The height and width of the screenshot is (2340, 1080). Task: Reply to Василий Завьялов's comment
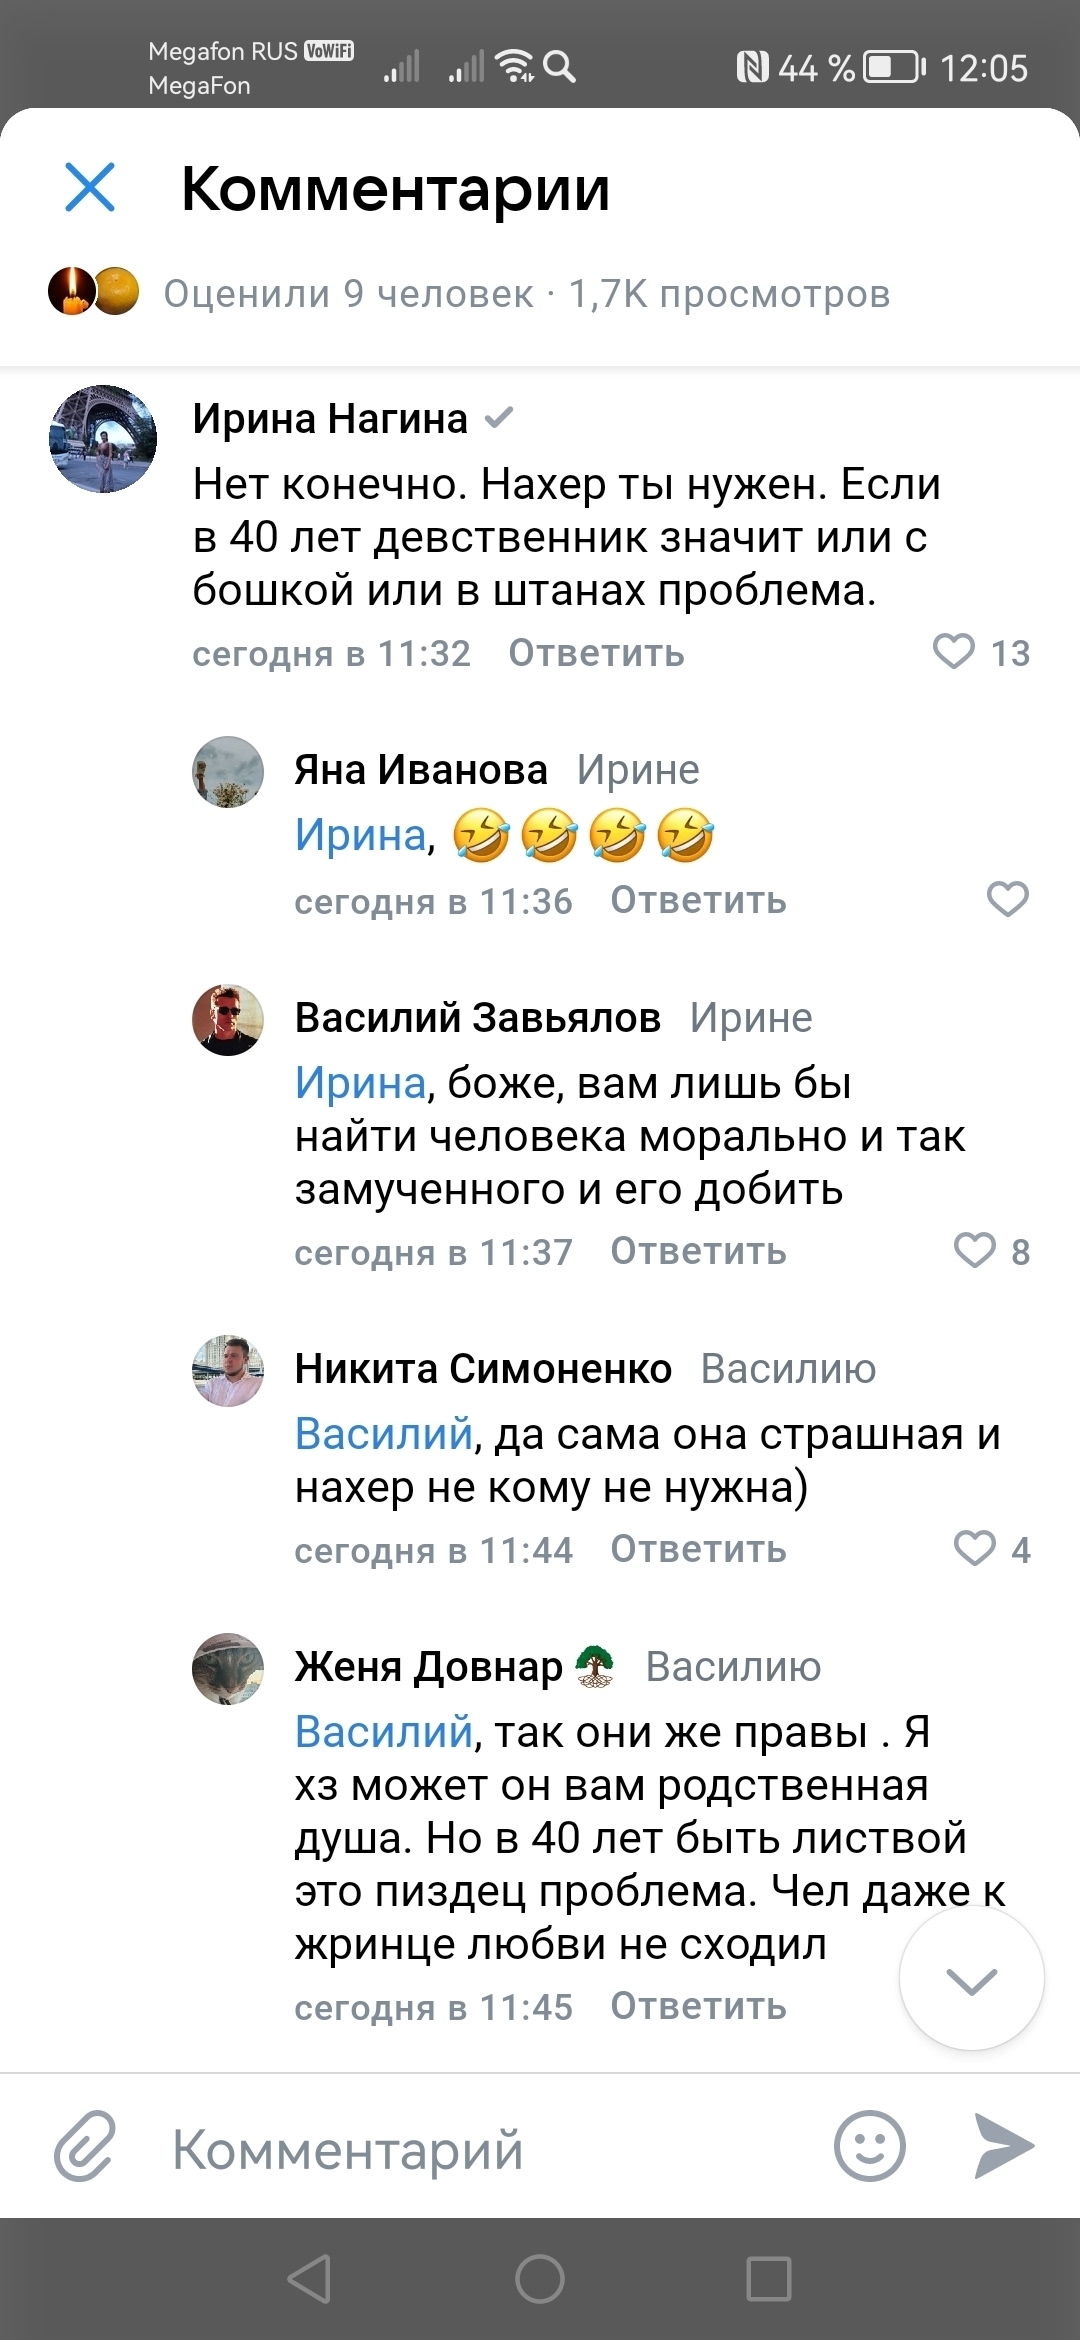698,1251
